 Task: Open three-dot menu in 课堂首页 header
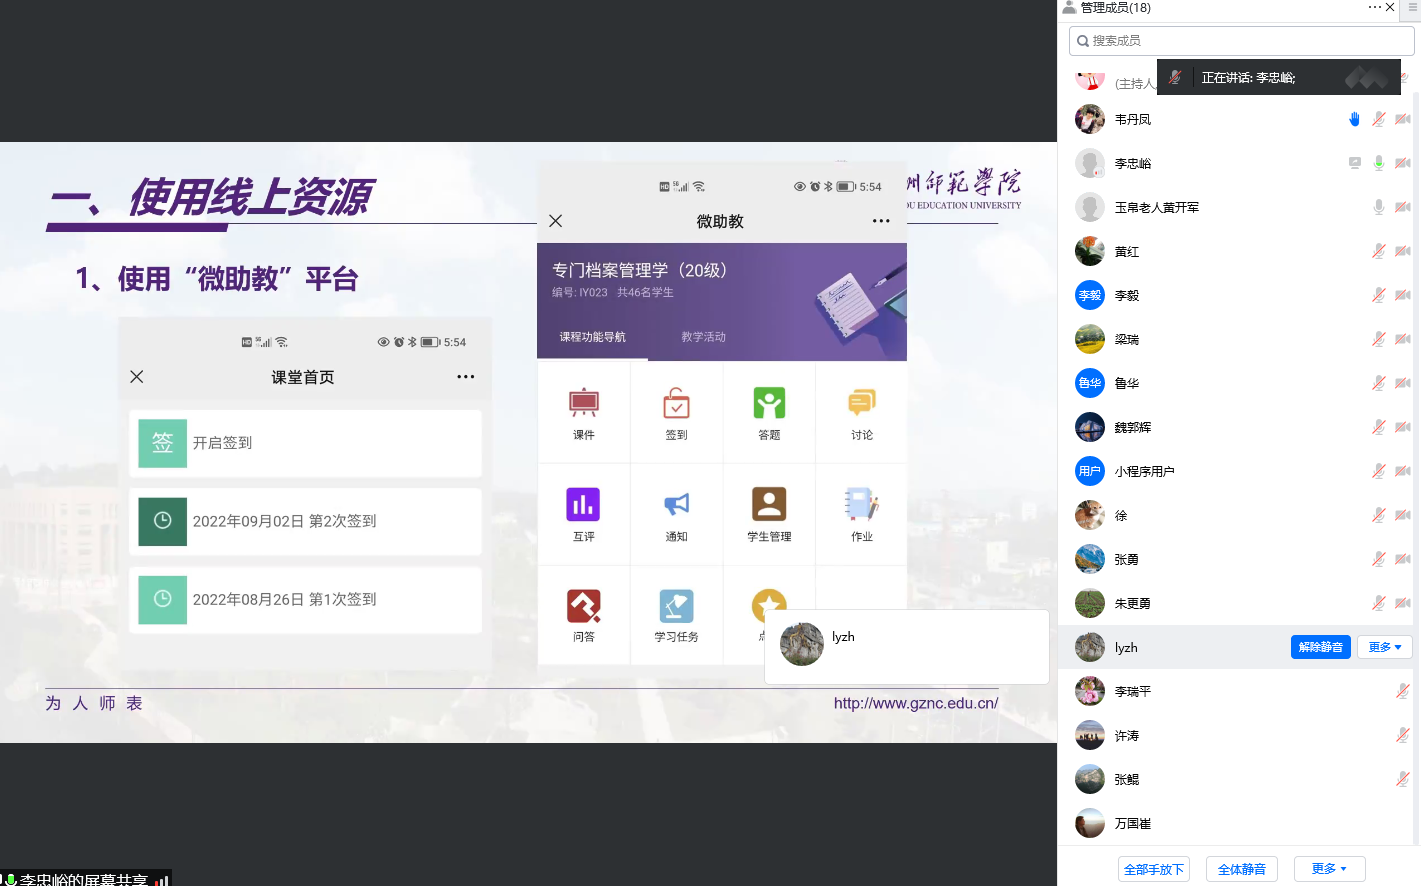[x=466, y=377]
